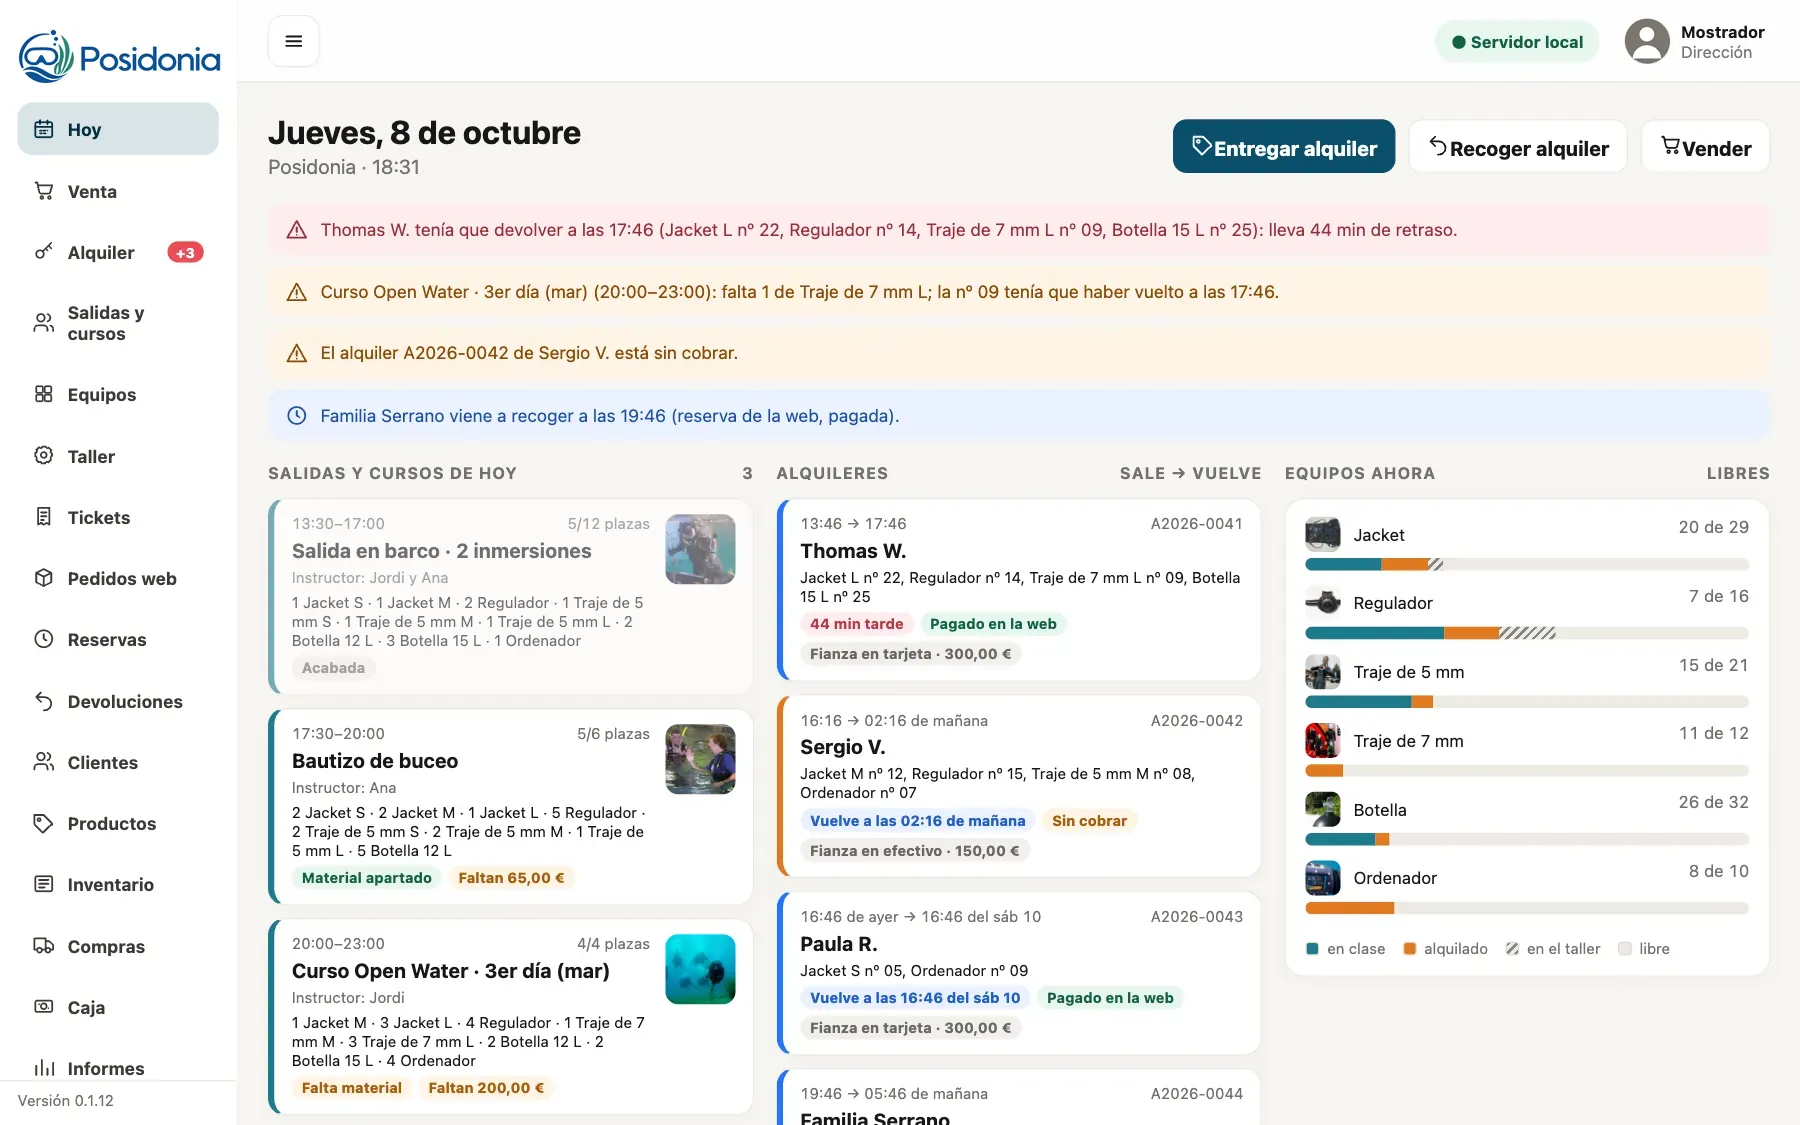Click the Pedidos web box icon
The image size is (1800, 1125).
click(44, 578)
